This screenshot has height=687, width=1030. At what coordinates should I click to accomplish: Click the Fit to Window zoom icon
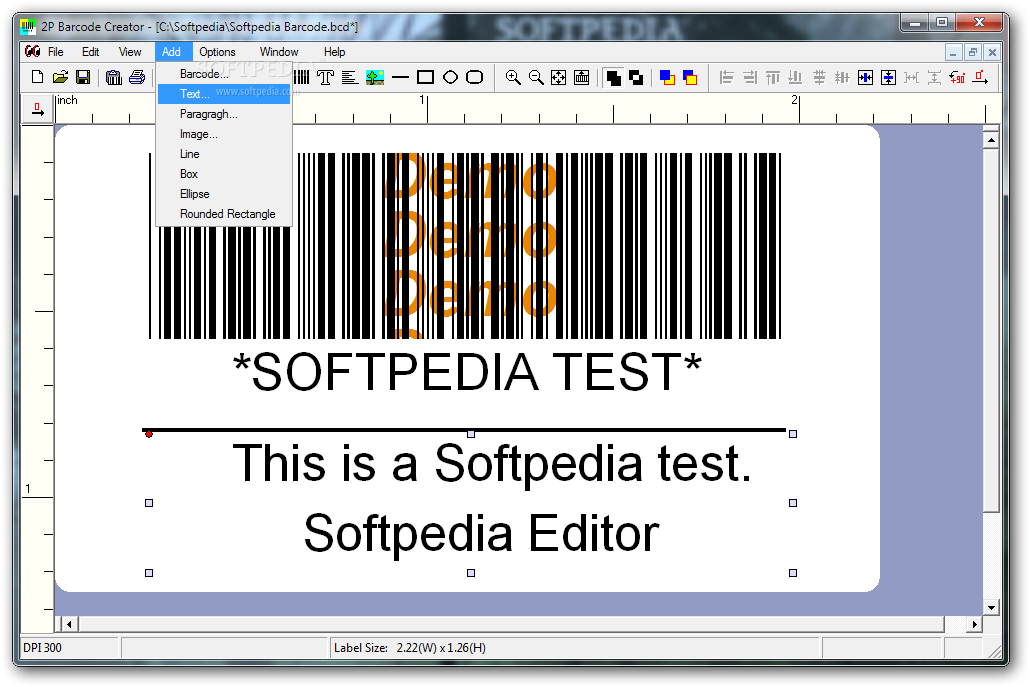[x=558, y=78]
